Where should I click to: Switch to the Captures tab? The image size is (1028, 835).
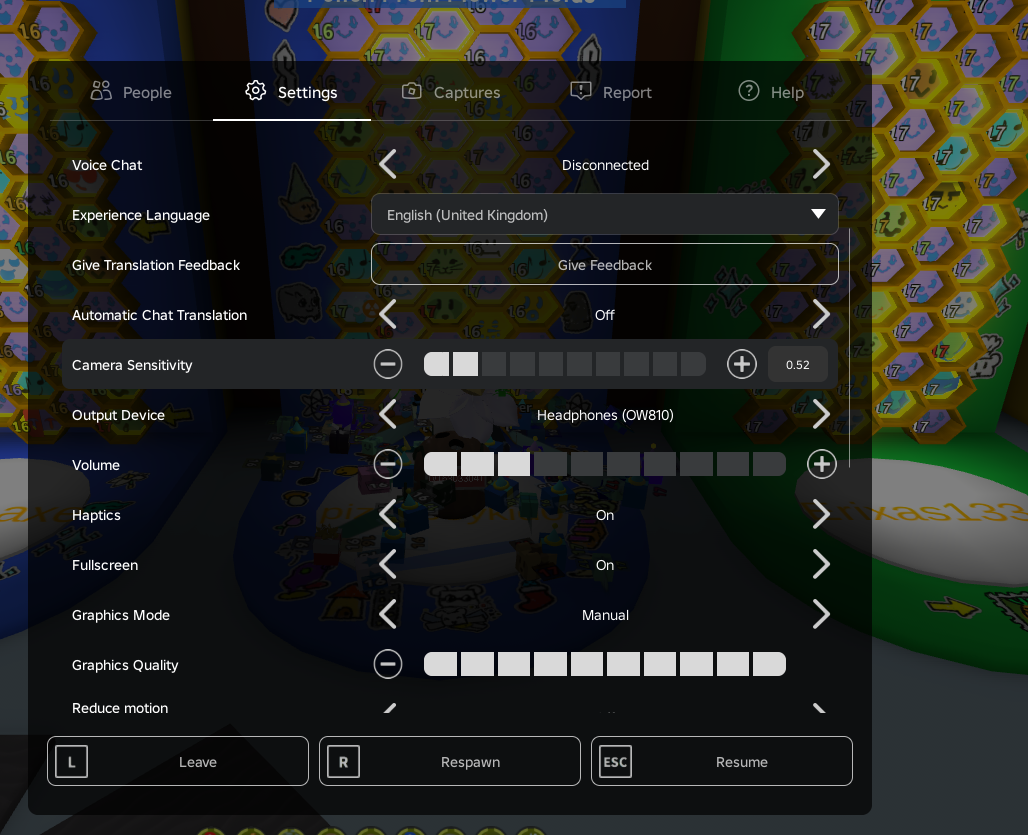coord(451,92)
